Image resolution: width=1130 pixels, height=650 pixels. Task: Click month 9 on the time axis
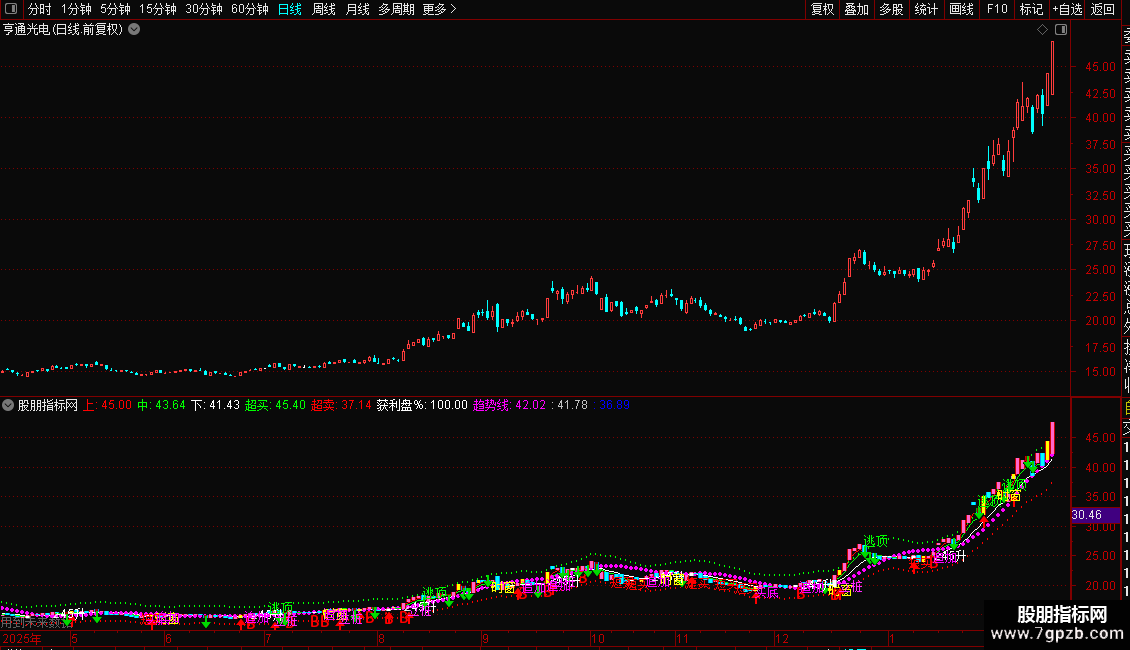pos(486,638)
